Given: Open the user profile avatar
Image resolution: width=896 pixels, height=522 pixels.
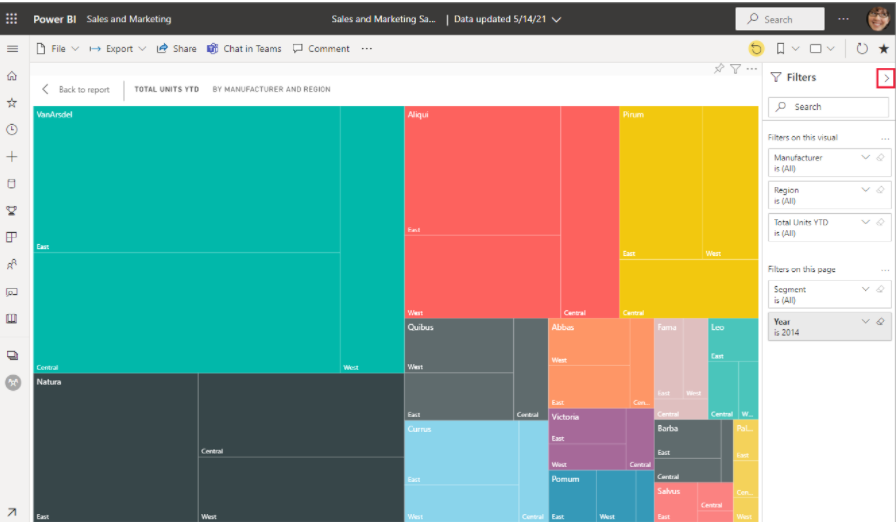Looking at the screenshot, I should [x=878, y=18].
